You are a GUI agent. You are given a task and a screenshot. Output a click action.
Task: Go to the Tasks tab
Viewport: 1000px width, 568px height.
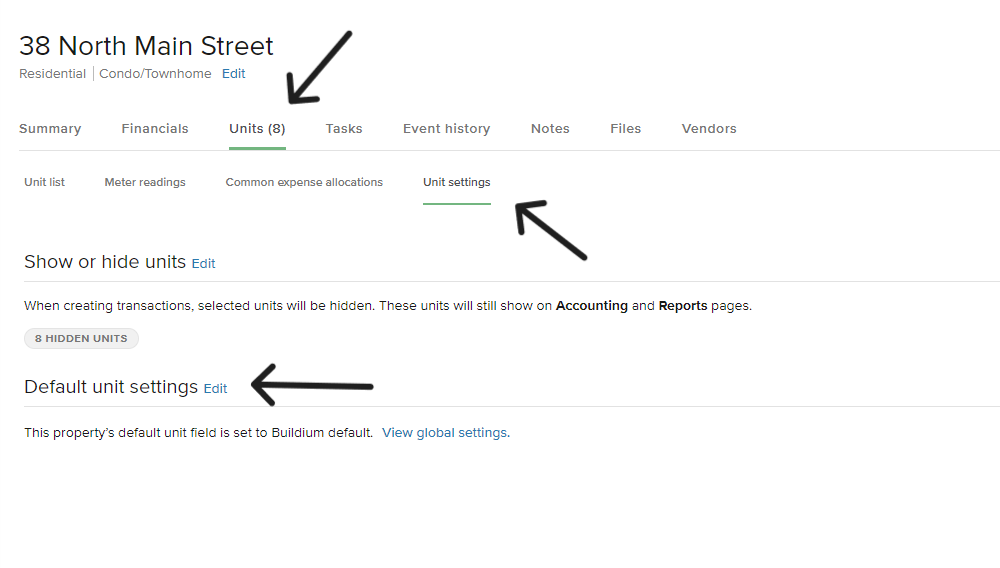(x=344, y=129)
